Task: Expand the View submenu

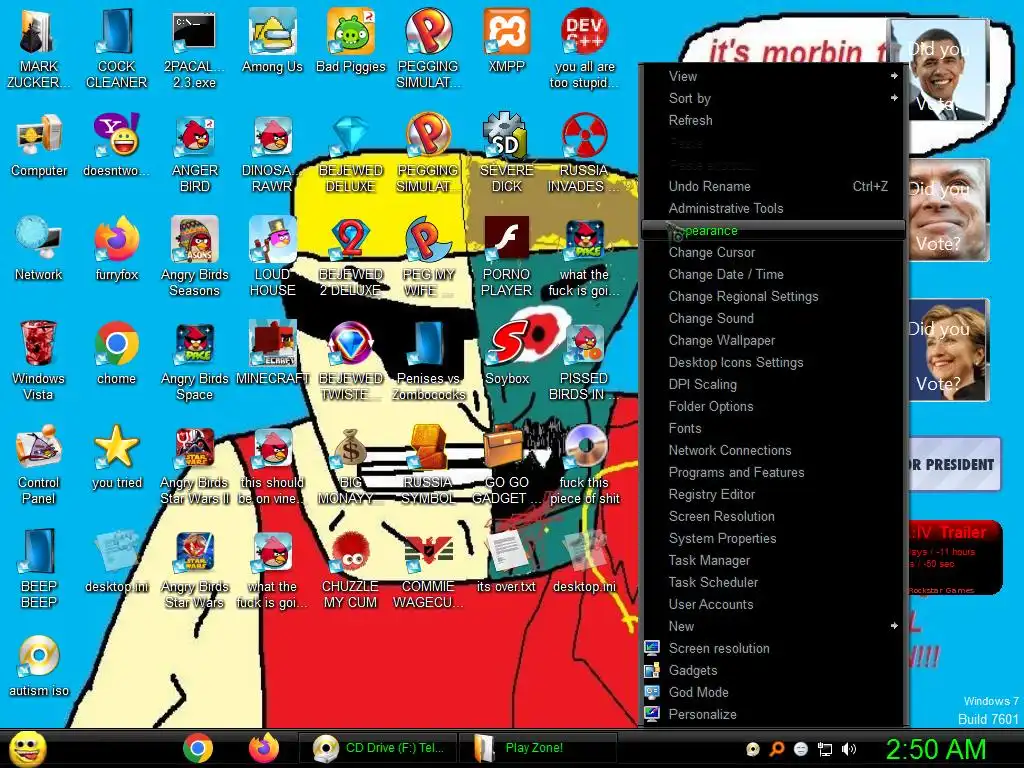Action: pyautogui.click(x=774, y=76)
